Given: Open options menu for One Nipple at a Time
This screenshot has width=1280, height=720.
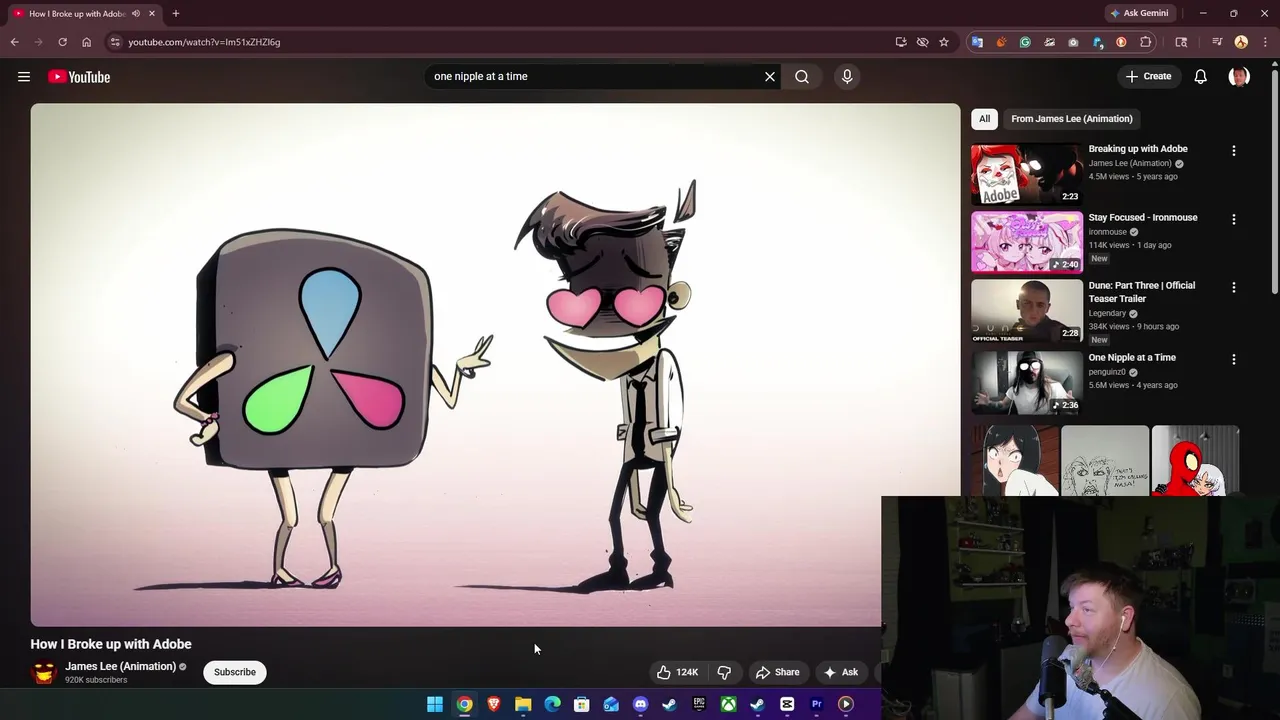Looking at the screenshot, I should pyautogui.click(x=1233, y=359).
